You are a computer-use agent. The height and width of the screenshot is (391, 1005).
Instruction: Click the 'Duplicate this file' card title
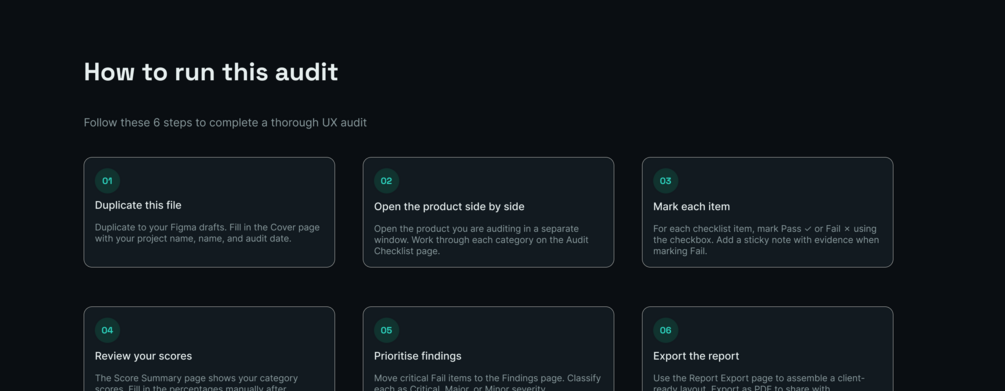tap(138, 206)
